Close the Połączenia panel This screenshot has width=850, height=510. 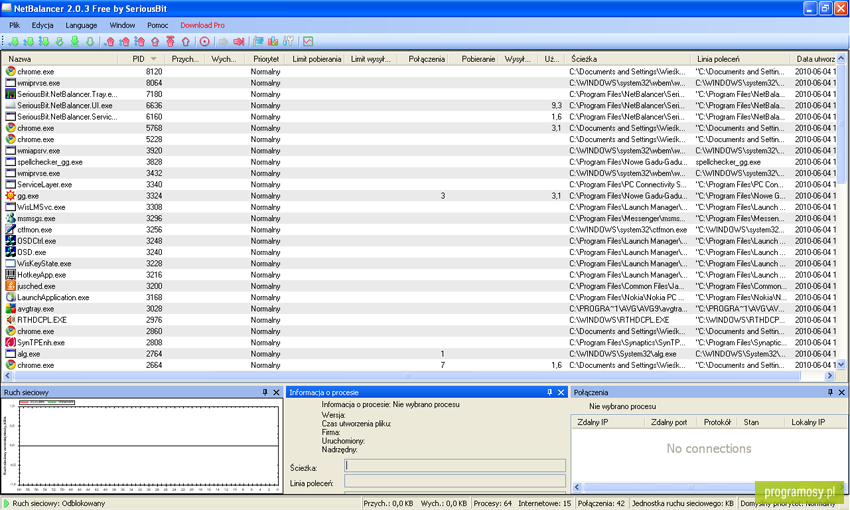[x=842, y=392]
